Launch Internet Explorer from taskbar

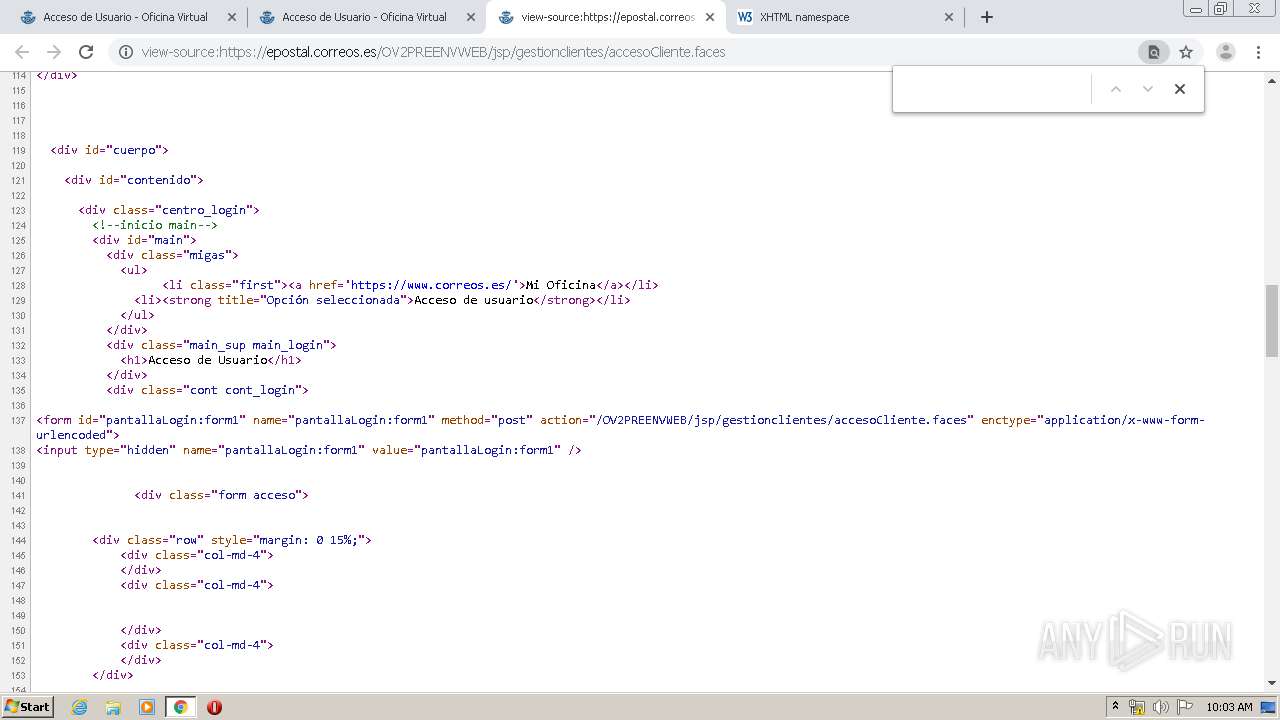79,707
